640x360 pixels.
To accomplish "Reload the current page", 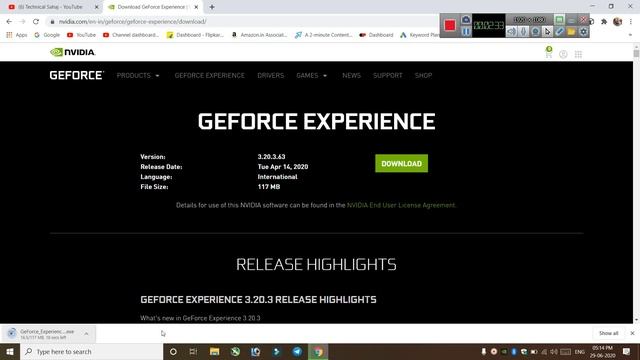I will 36,22.
